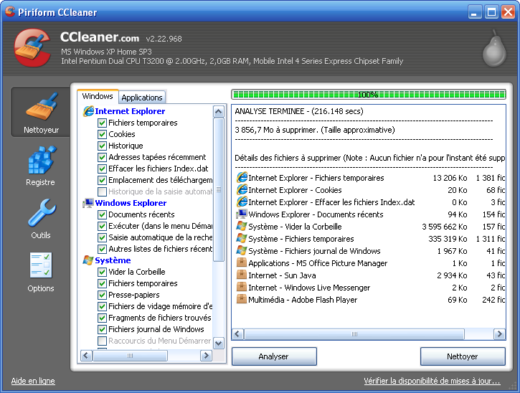Click icon of Adobe Flash Player result
Viewport: 520px width, 393px height.
[242, 299]
